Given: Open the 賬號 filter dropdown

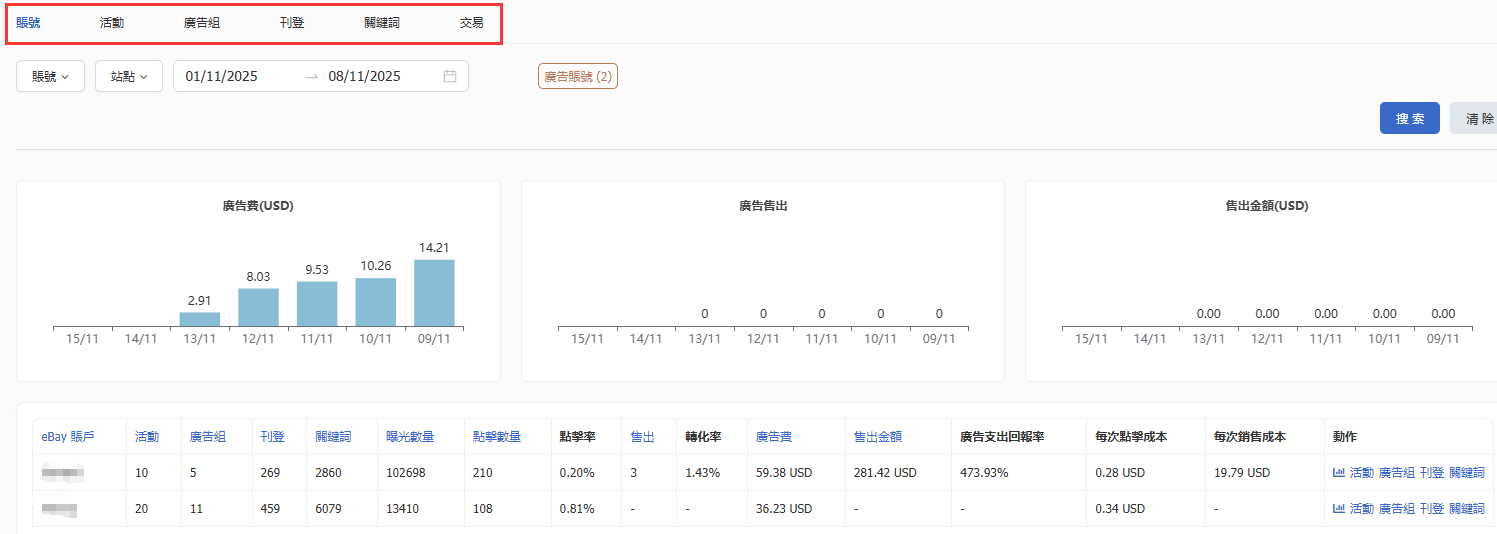Looking at the screenshot, I should [x=50, y=76].
